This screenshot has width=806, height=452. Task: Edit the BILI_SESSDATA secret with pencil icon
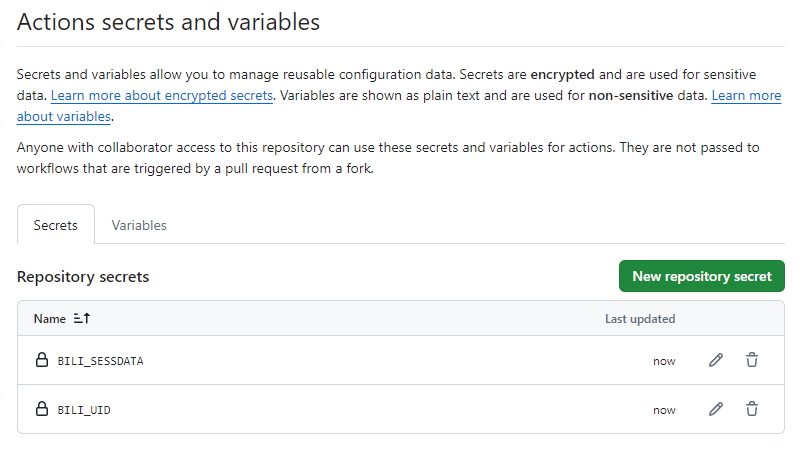[x=715, y=360]
